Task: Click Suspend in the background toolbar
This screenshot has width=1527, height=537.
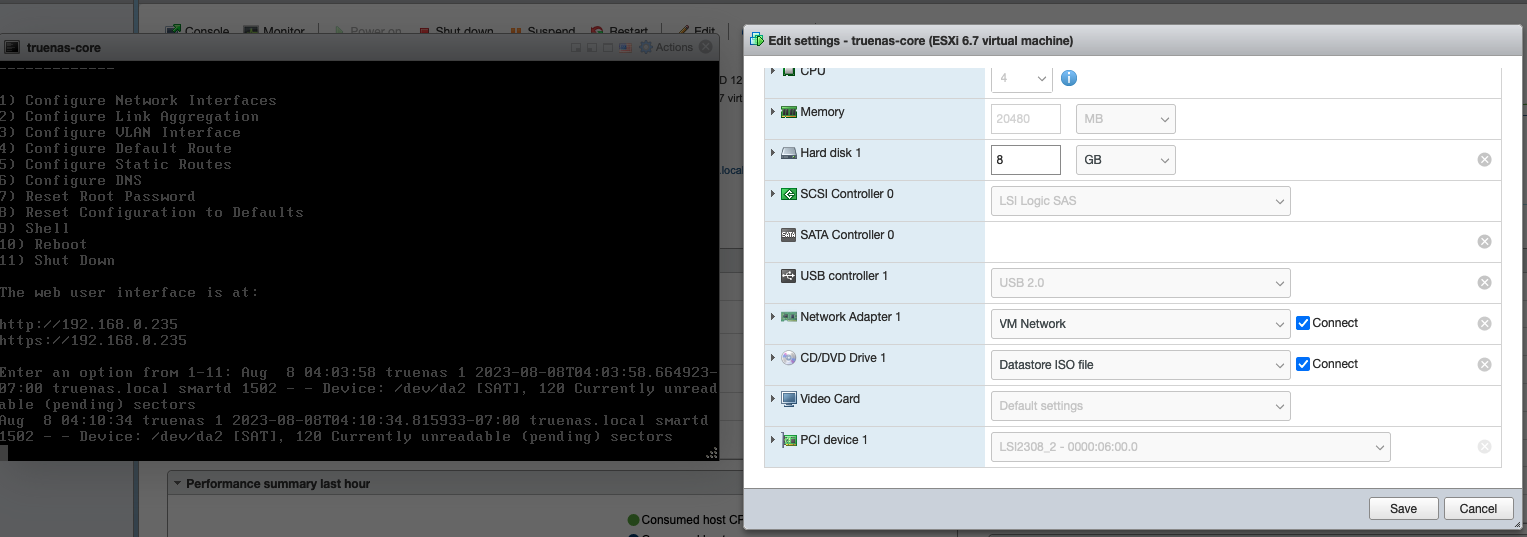Action: tap(543, 32)
